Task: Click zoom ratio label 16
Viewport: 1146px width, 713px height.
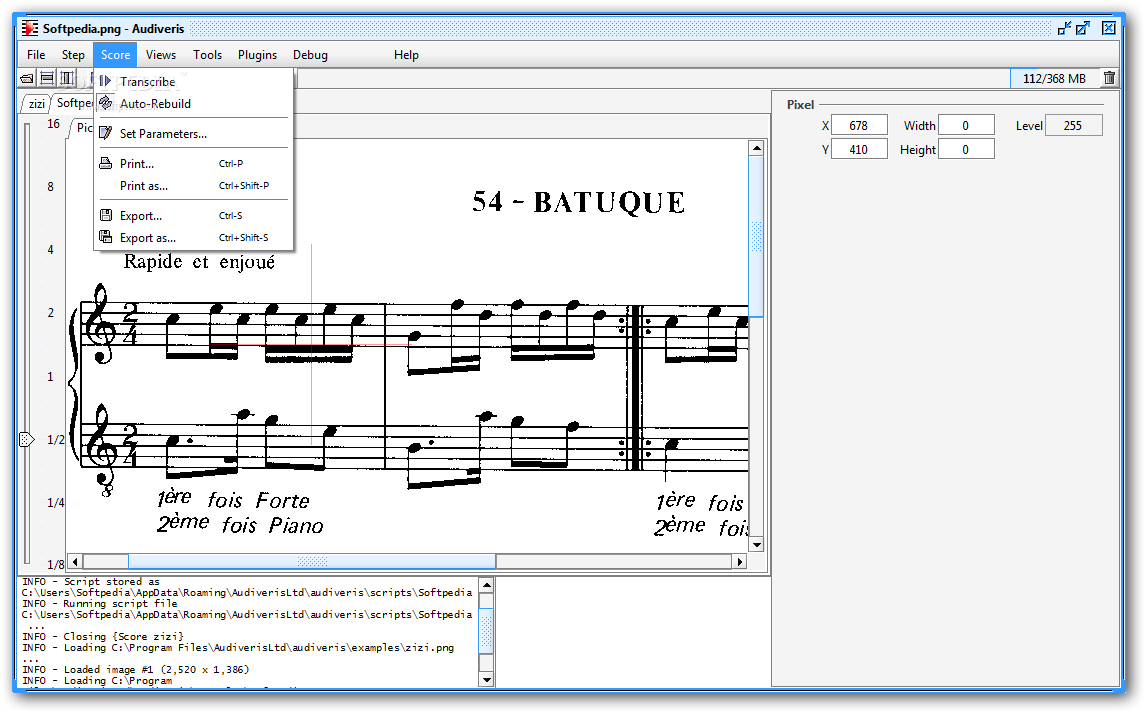Action: [x=53, y=123]
